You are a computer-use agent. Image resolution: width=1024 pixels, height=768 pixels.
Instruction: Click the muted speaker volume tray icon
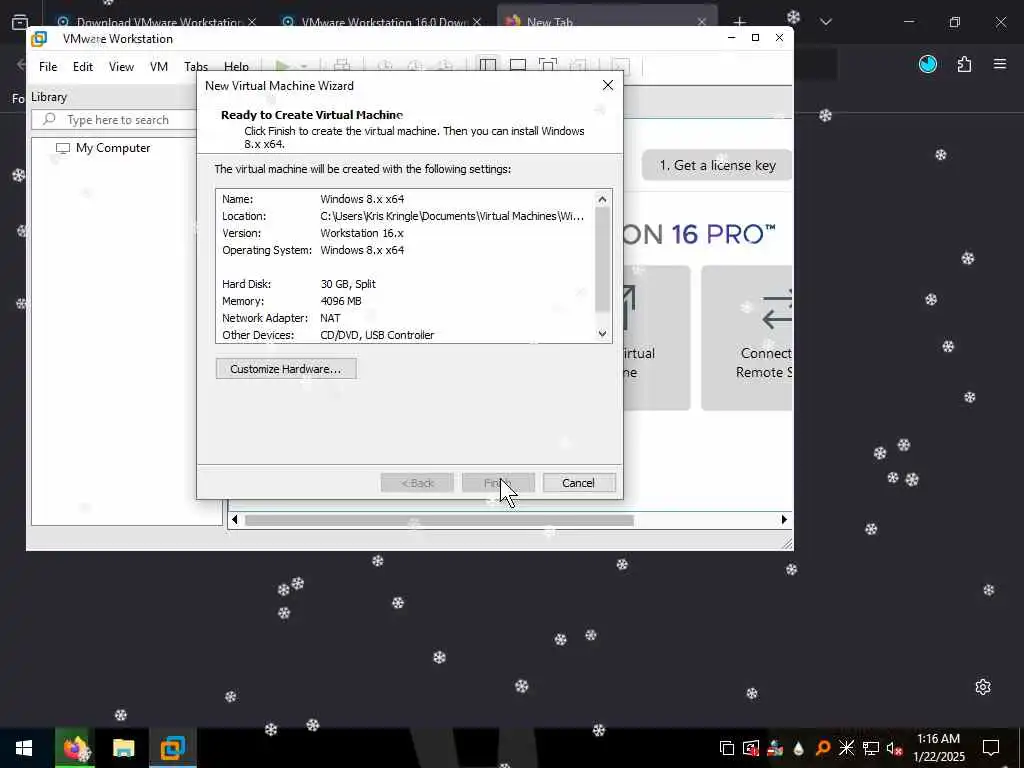[894, 748]
